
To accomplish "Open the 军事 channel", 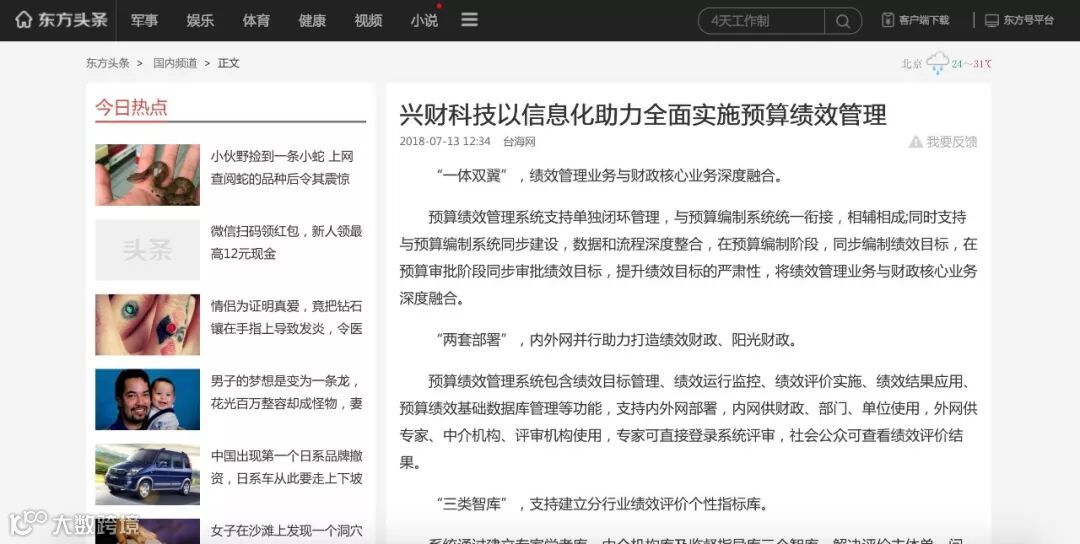I will 145,21.
